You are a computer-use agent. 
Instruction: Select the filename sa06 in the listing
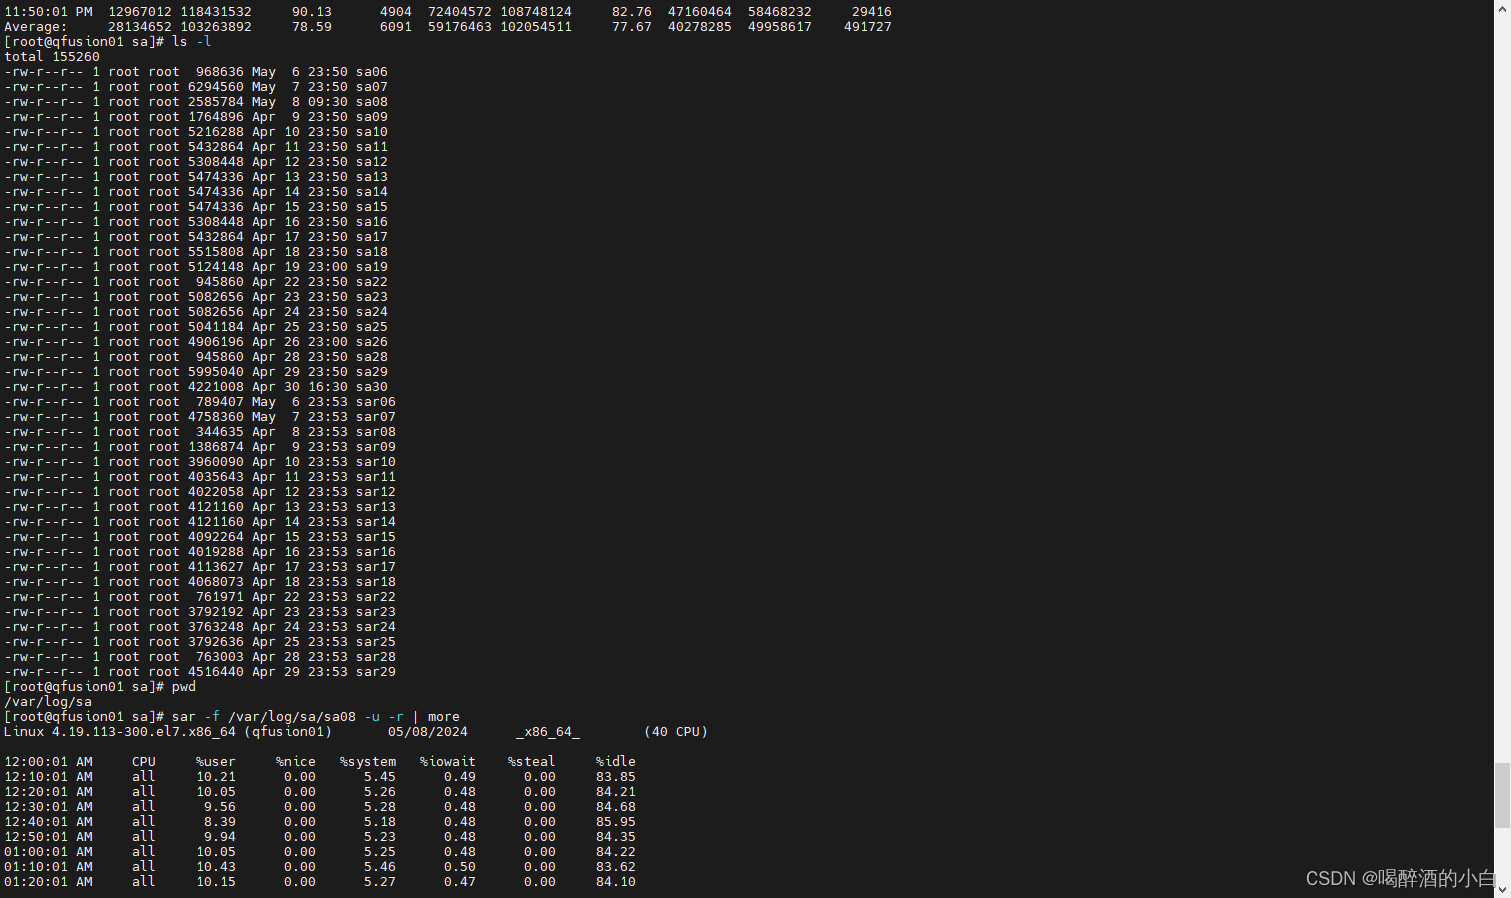coord(372,71)
